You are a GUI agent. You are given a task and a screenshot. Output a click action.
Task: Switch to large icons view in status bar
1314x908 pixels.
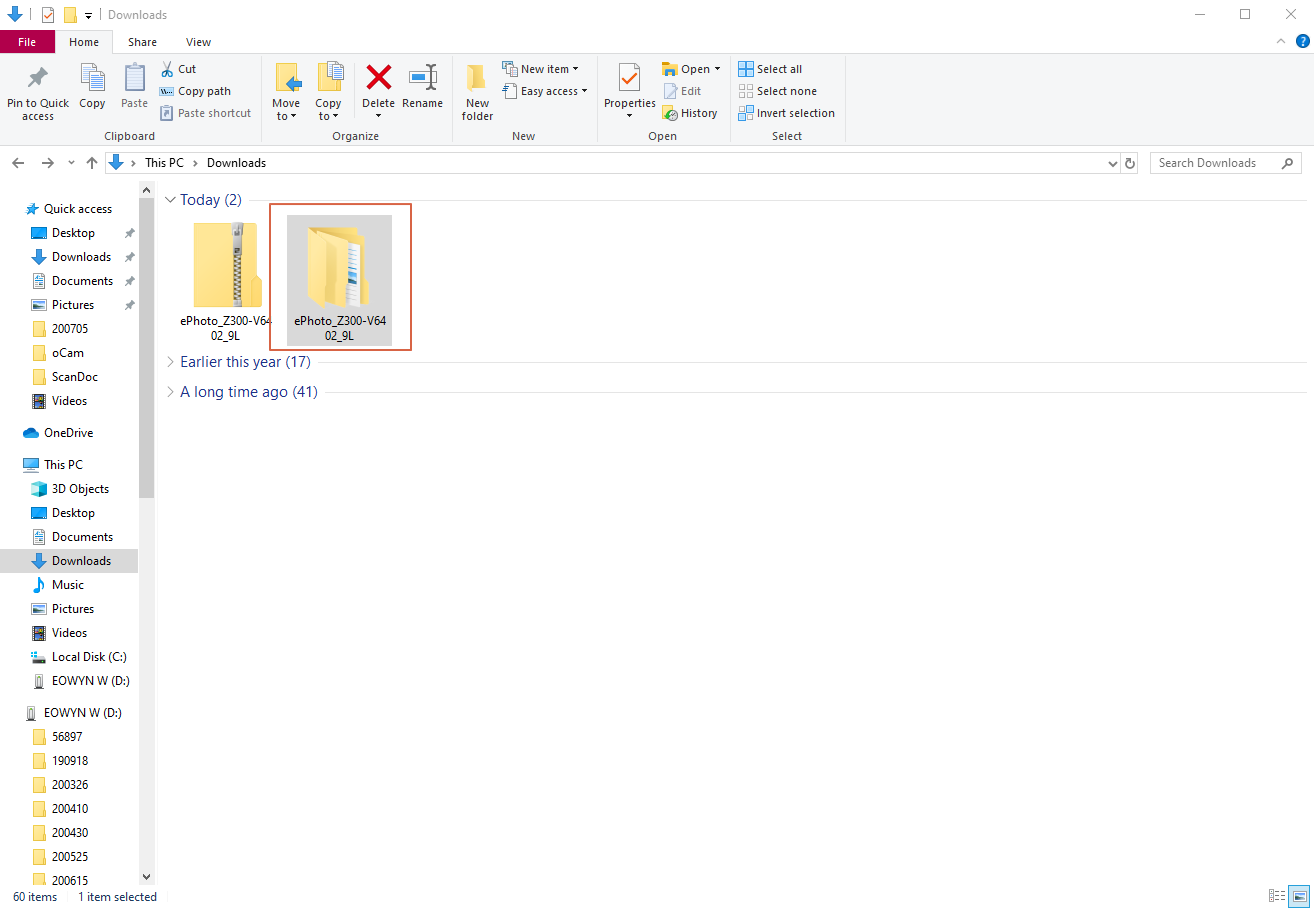pyautogui.click(x=1299, y=896)
